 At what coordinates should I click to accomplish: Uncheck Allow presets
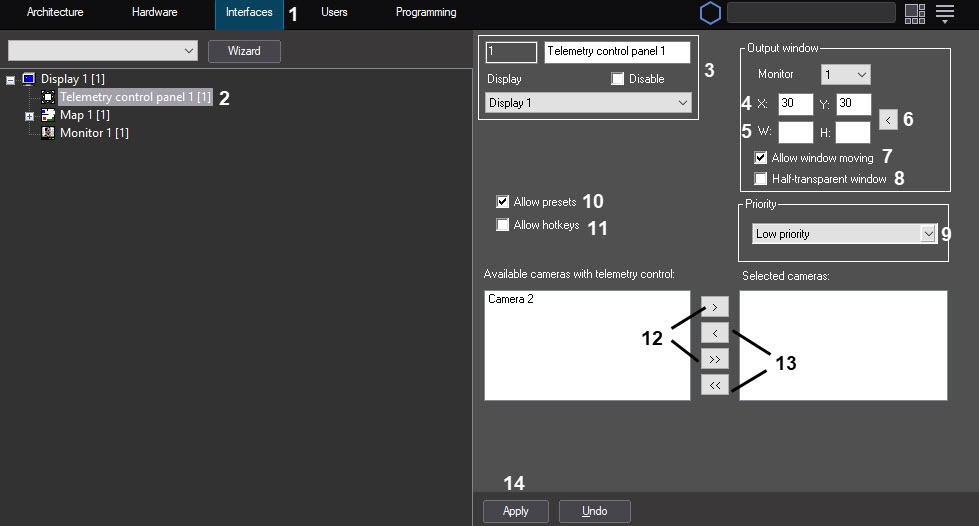pos(503,201)
